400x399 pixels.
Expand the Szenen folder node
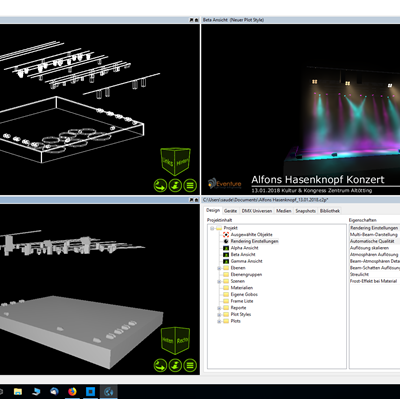219,281
